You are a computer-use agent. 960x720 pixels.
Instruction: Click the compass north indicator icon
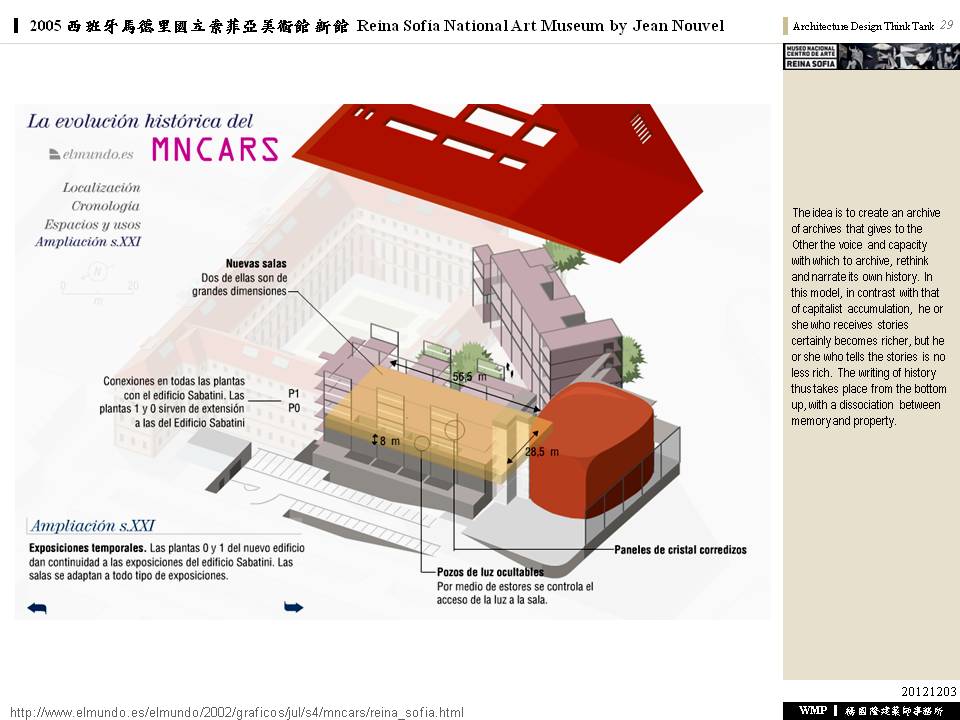click(98, 271)
